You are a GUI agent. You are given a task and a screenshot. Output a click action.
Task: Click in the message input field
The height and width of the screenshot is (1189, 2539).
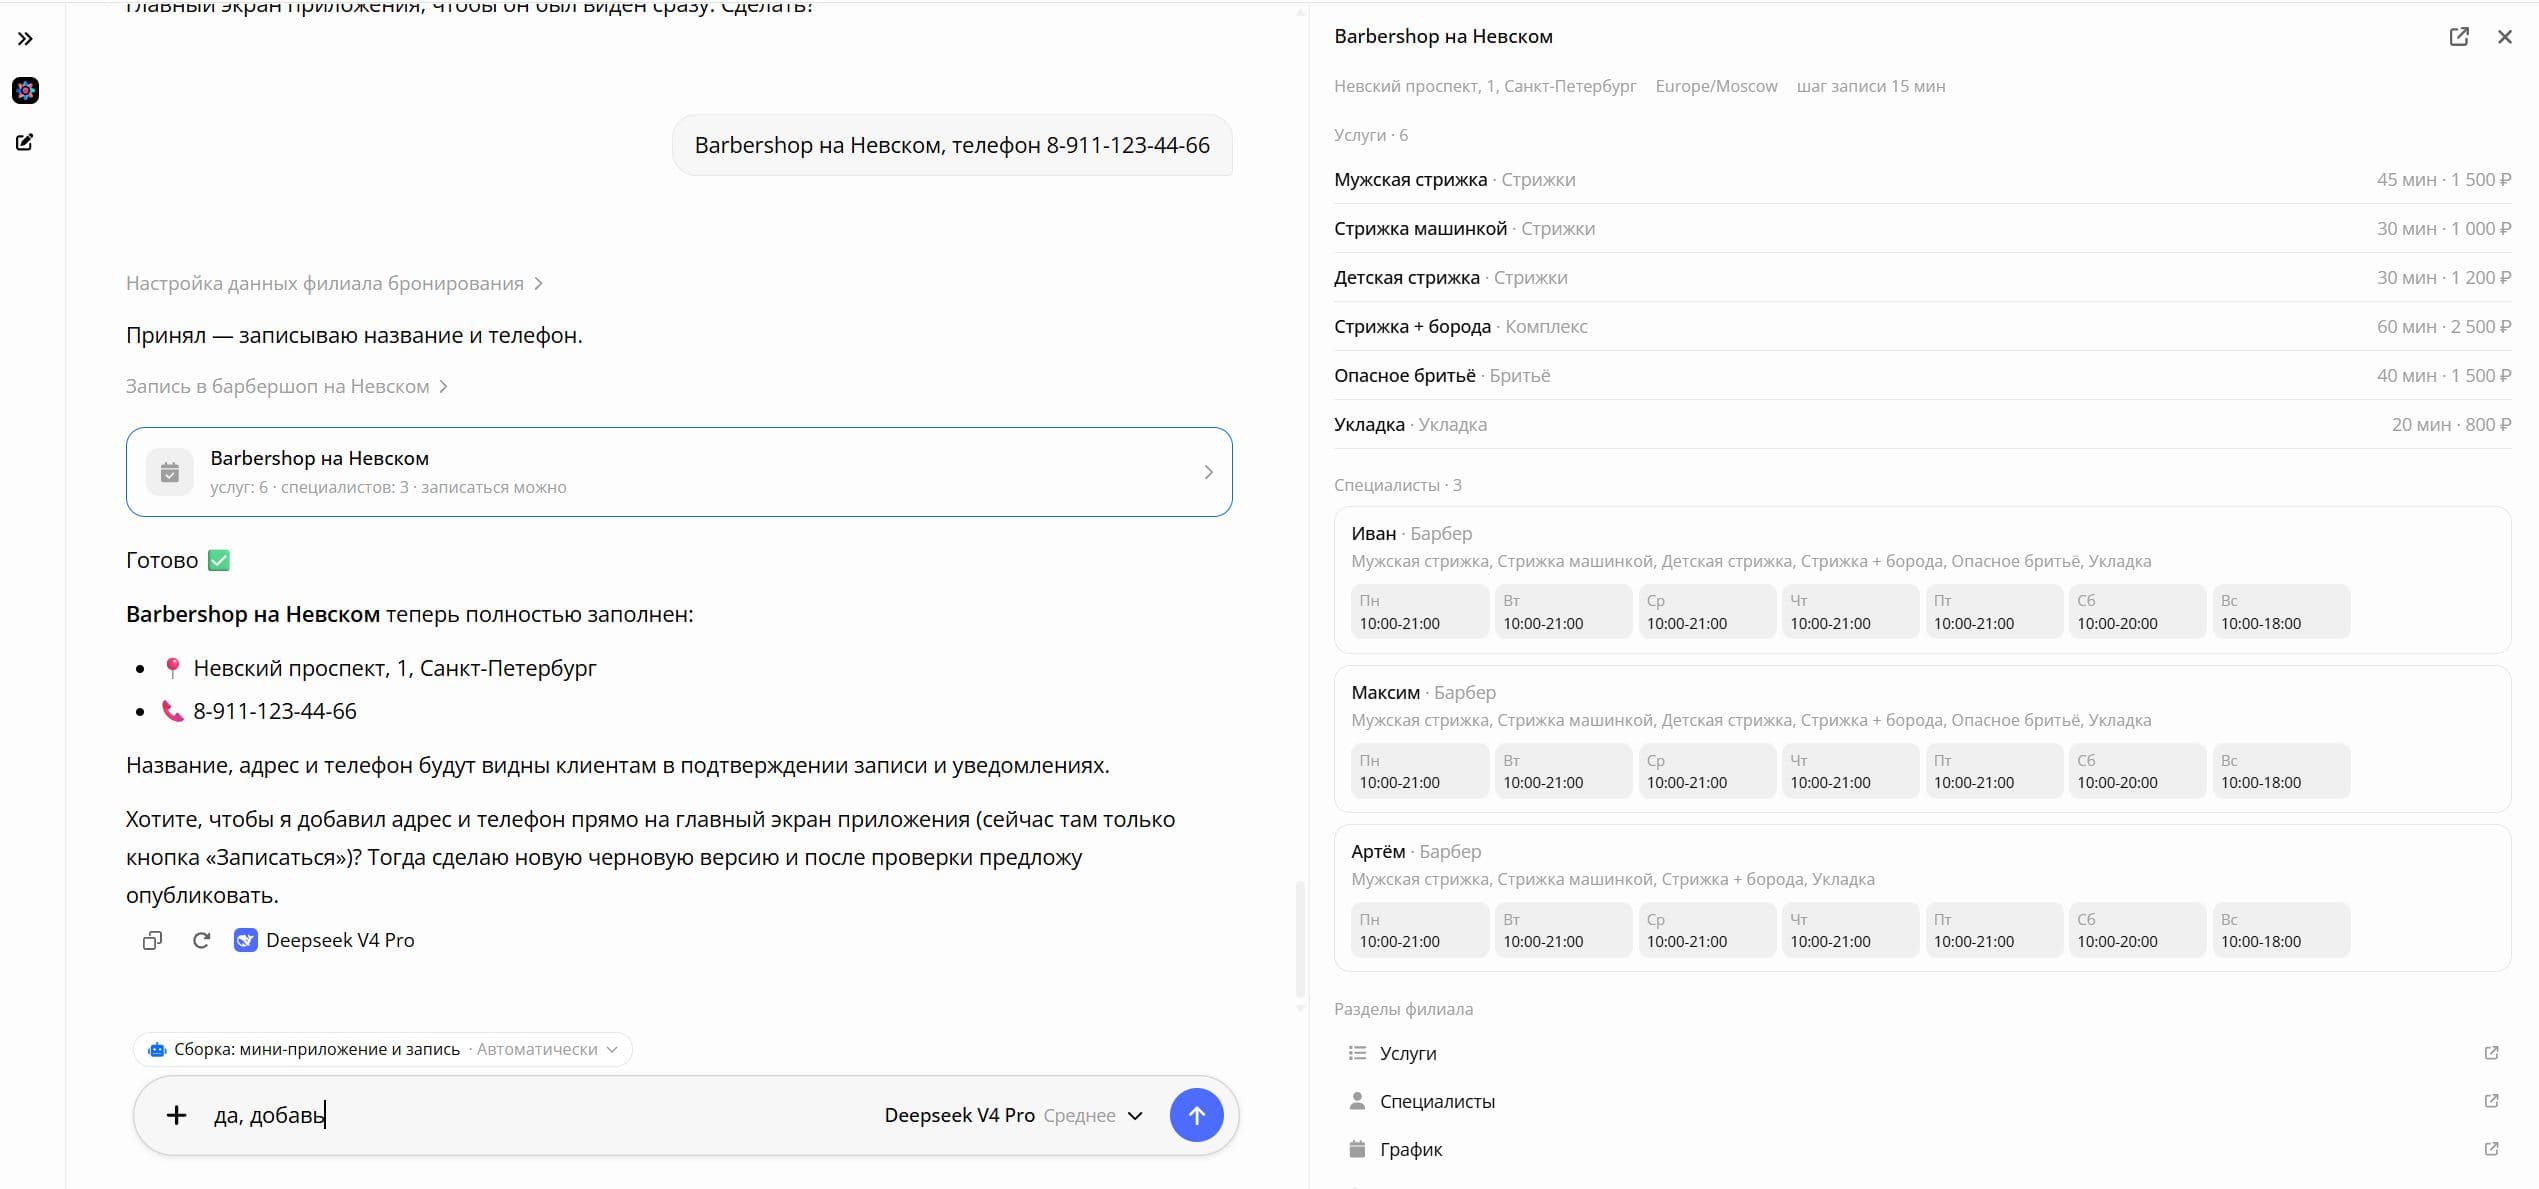tap(540, 1116)
